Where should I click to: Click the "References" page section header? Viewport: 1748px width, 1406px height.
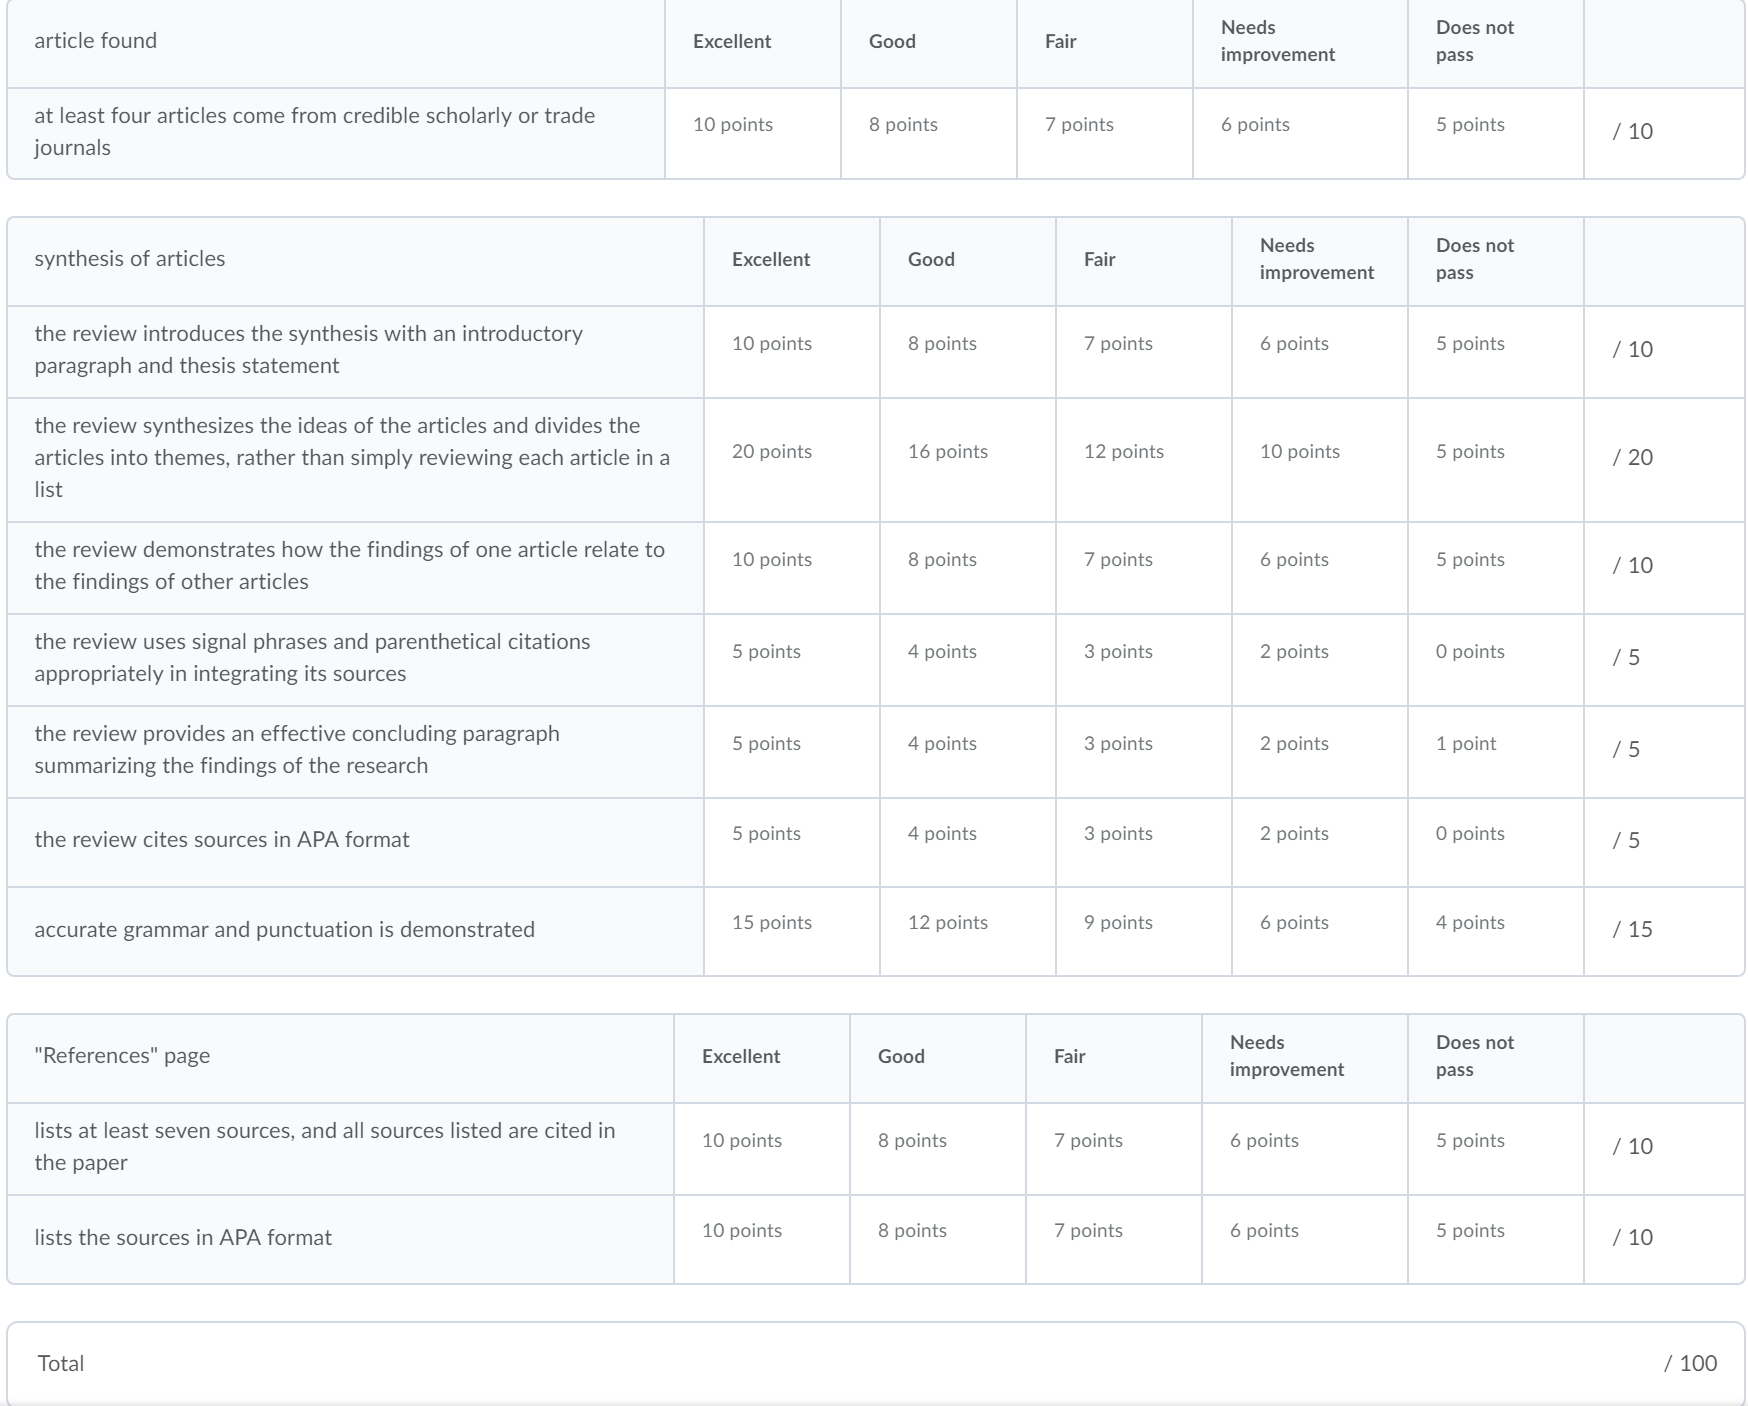click(122, 1055)
